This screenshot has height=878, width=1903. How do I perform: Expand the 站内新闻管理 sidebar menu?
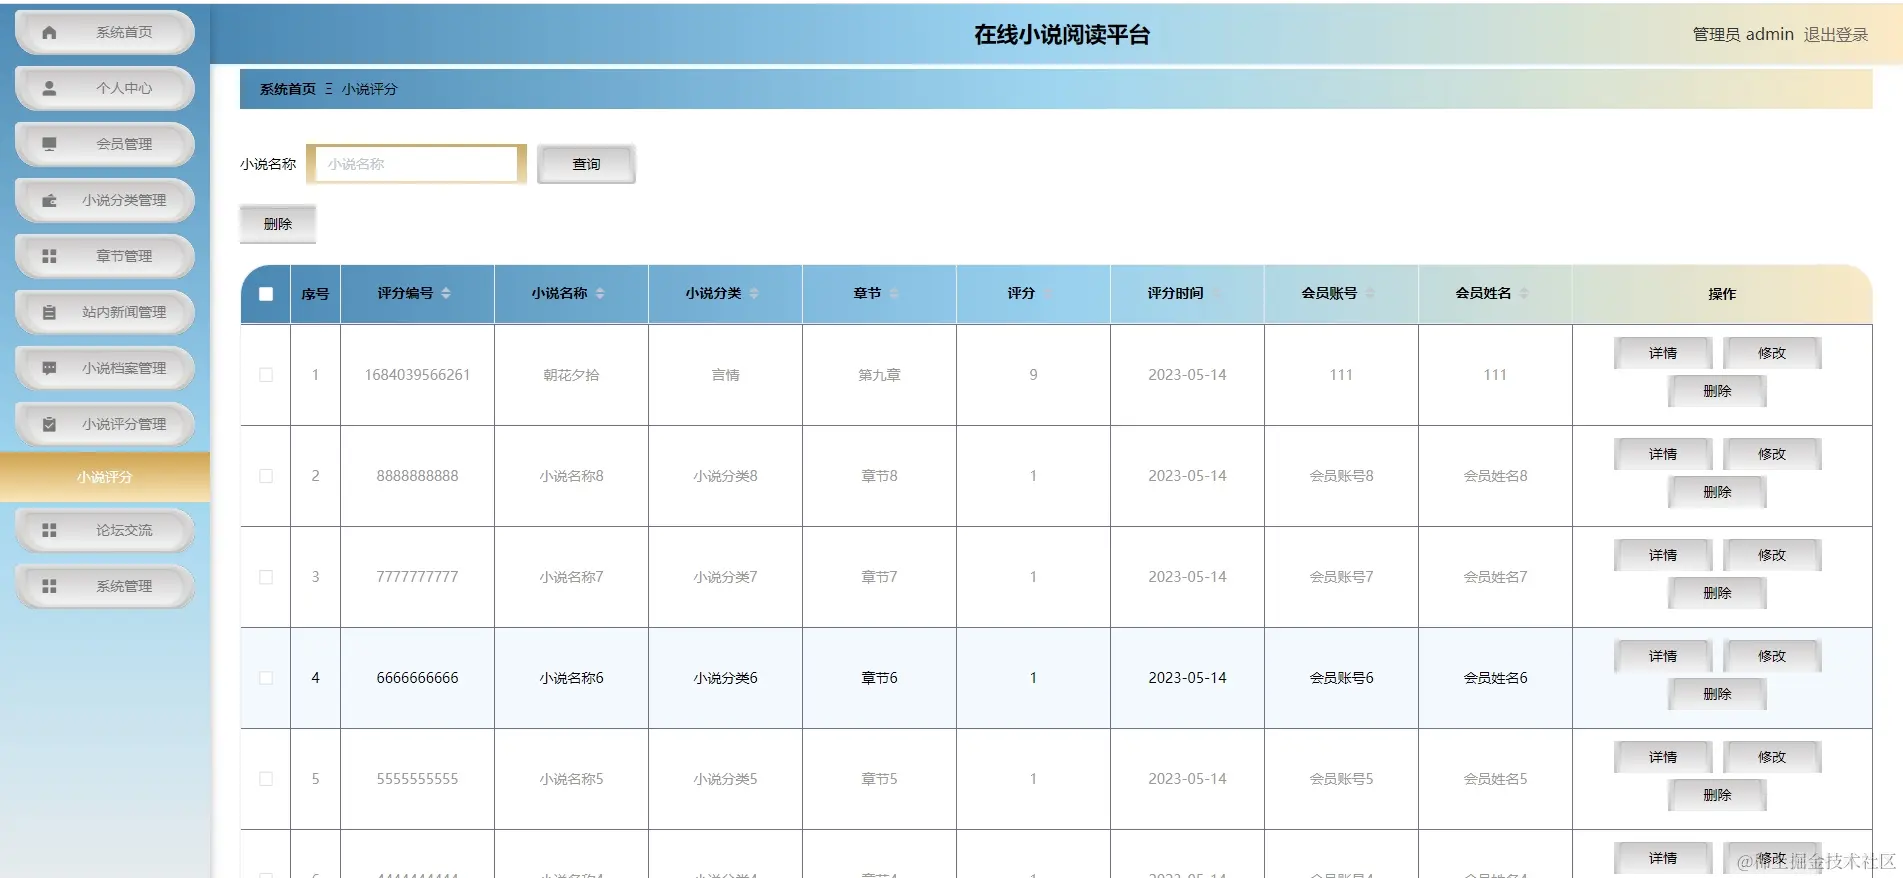tap(105, 312)
